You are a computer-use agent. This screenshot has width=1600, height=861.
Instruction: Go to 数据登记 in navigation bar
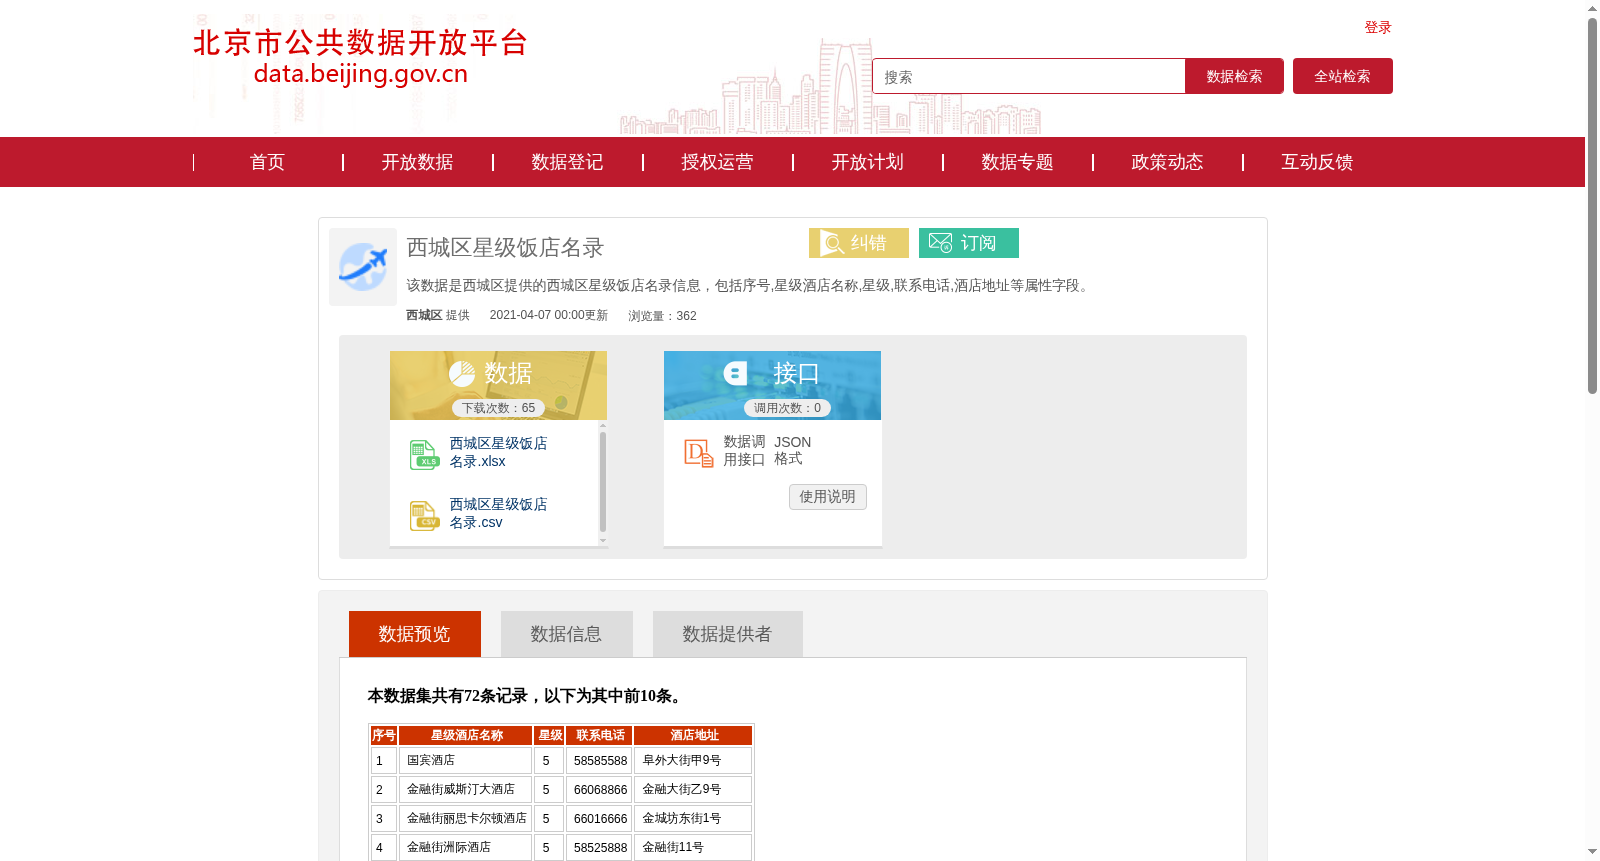568,162
